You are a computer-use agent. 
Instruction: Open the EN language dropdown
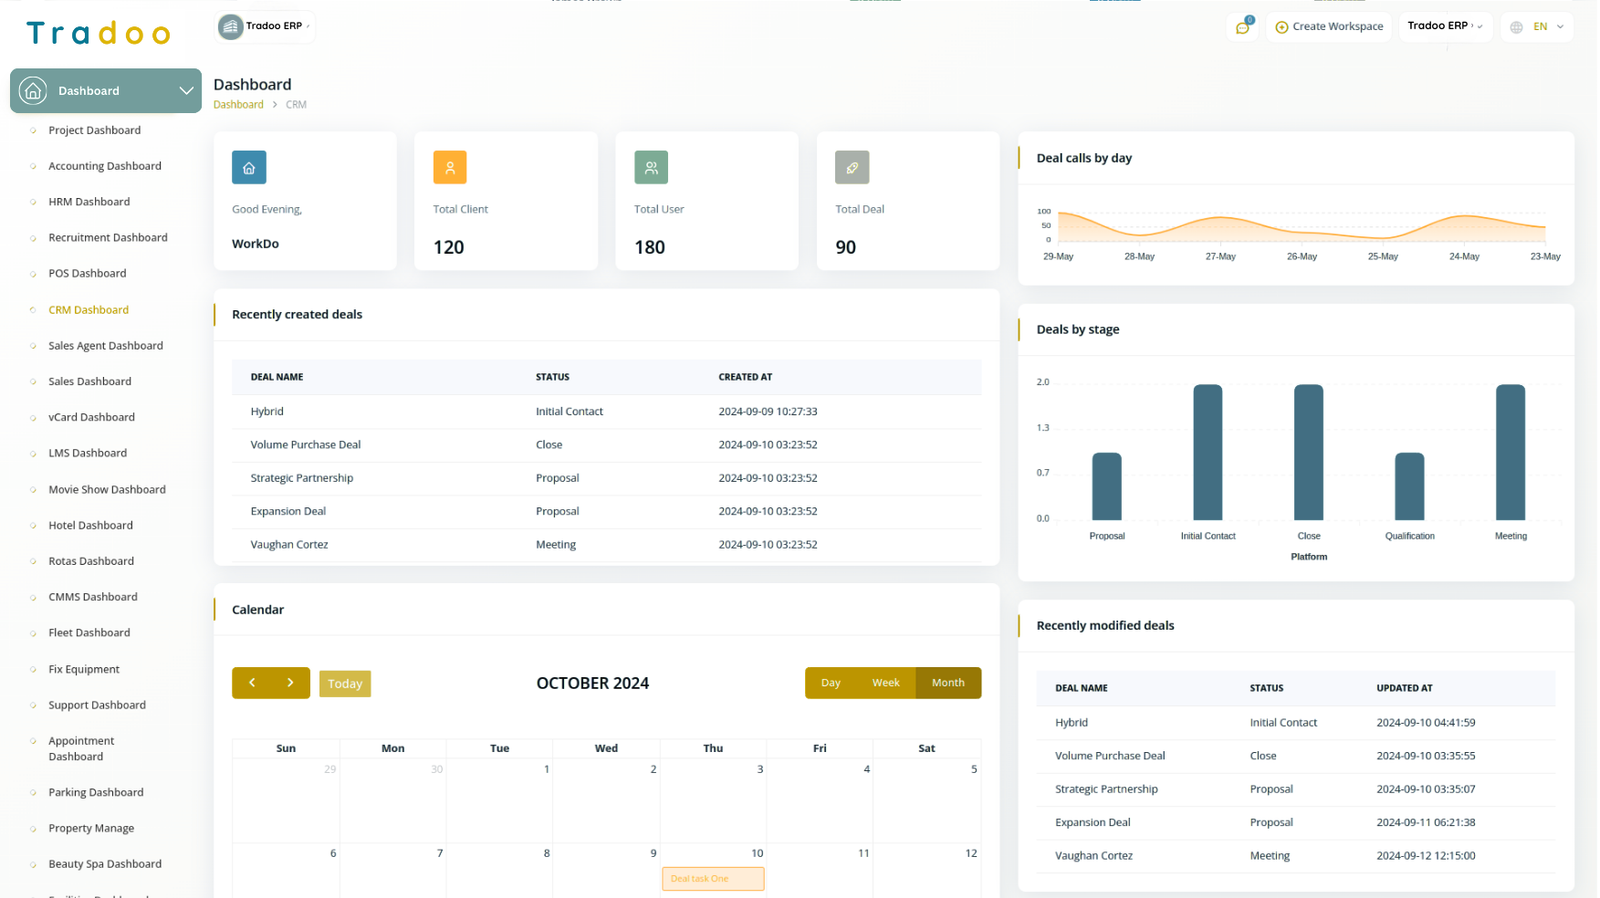[1538, 27]
